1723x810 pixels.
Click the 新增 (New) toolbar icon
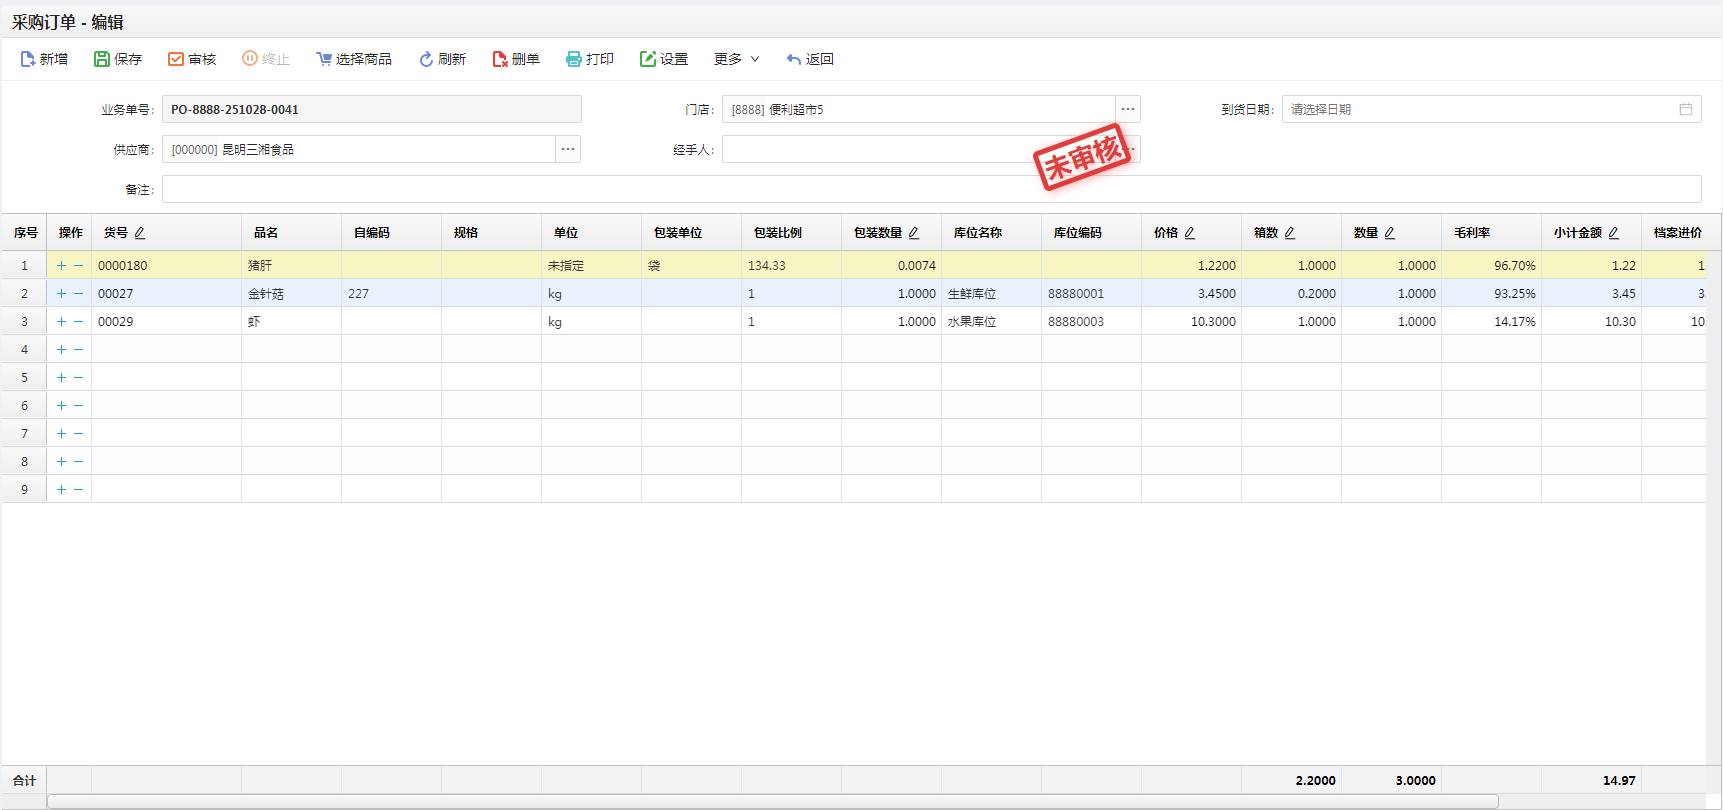tap(28, 60)
